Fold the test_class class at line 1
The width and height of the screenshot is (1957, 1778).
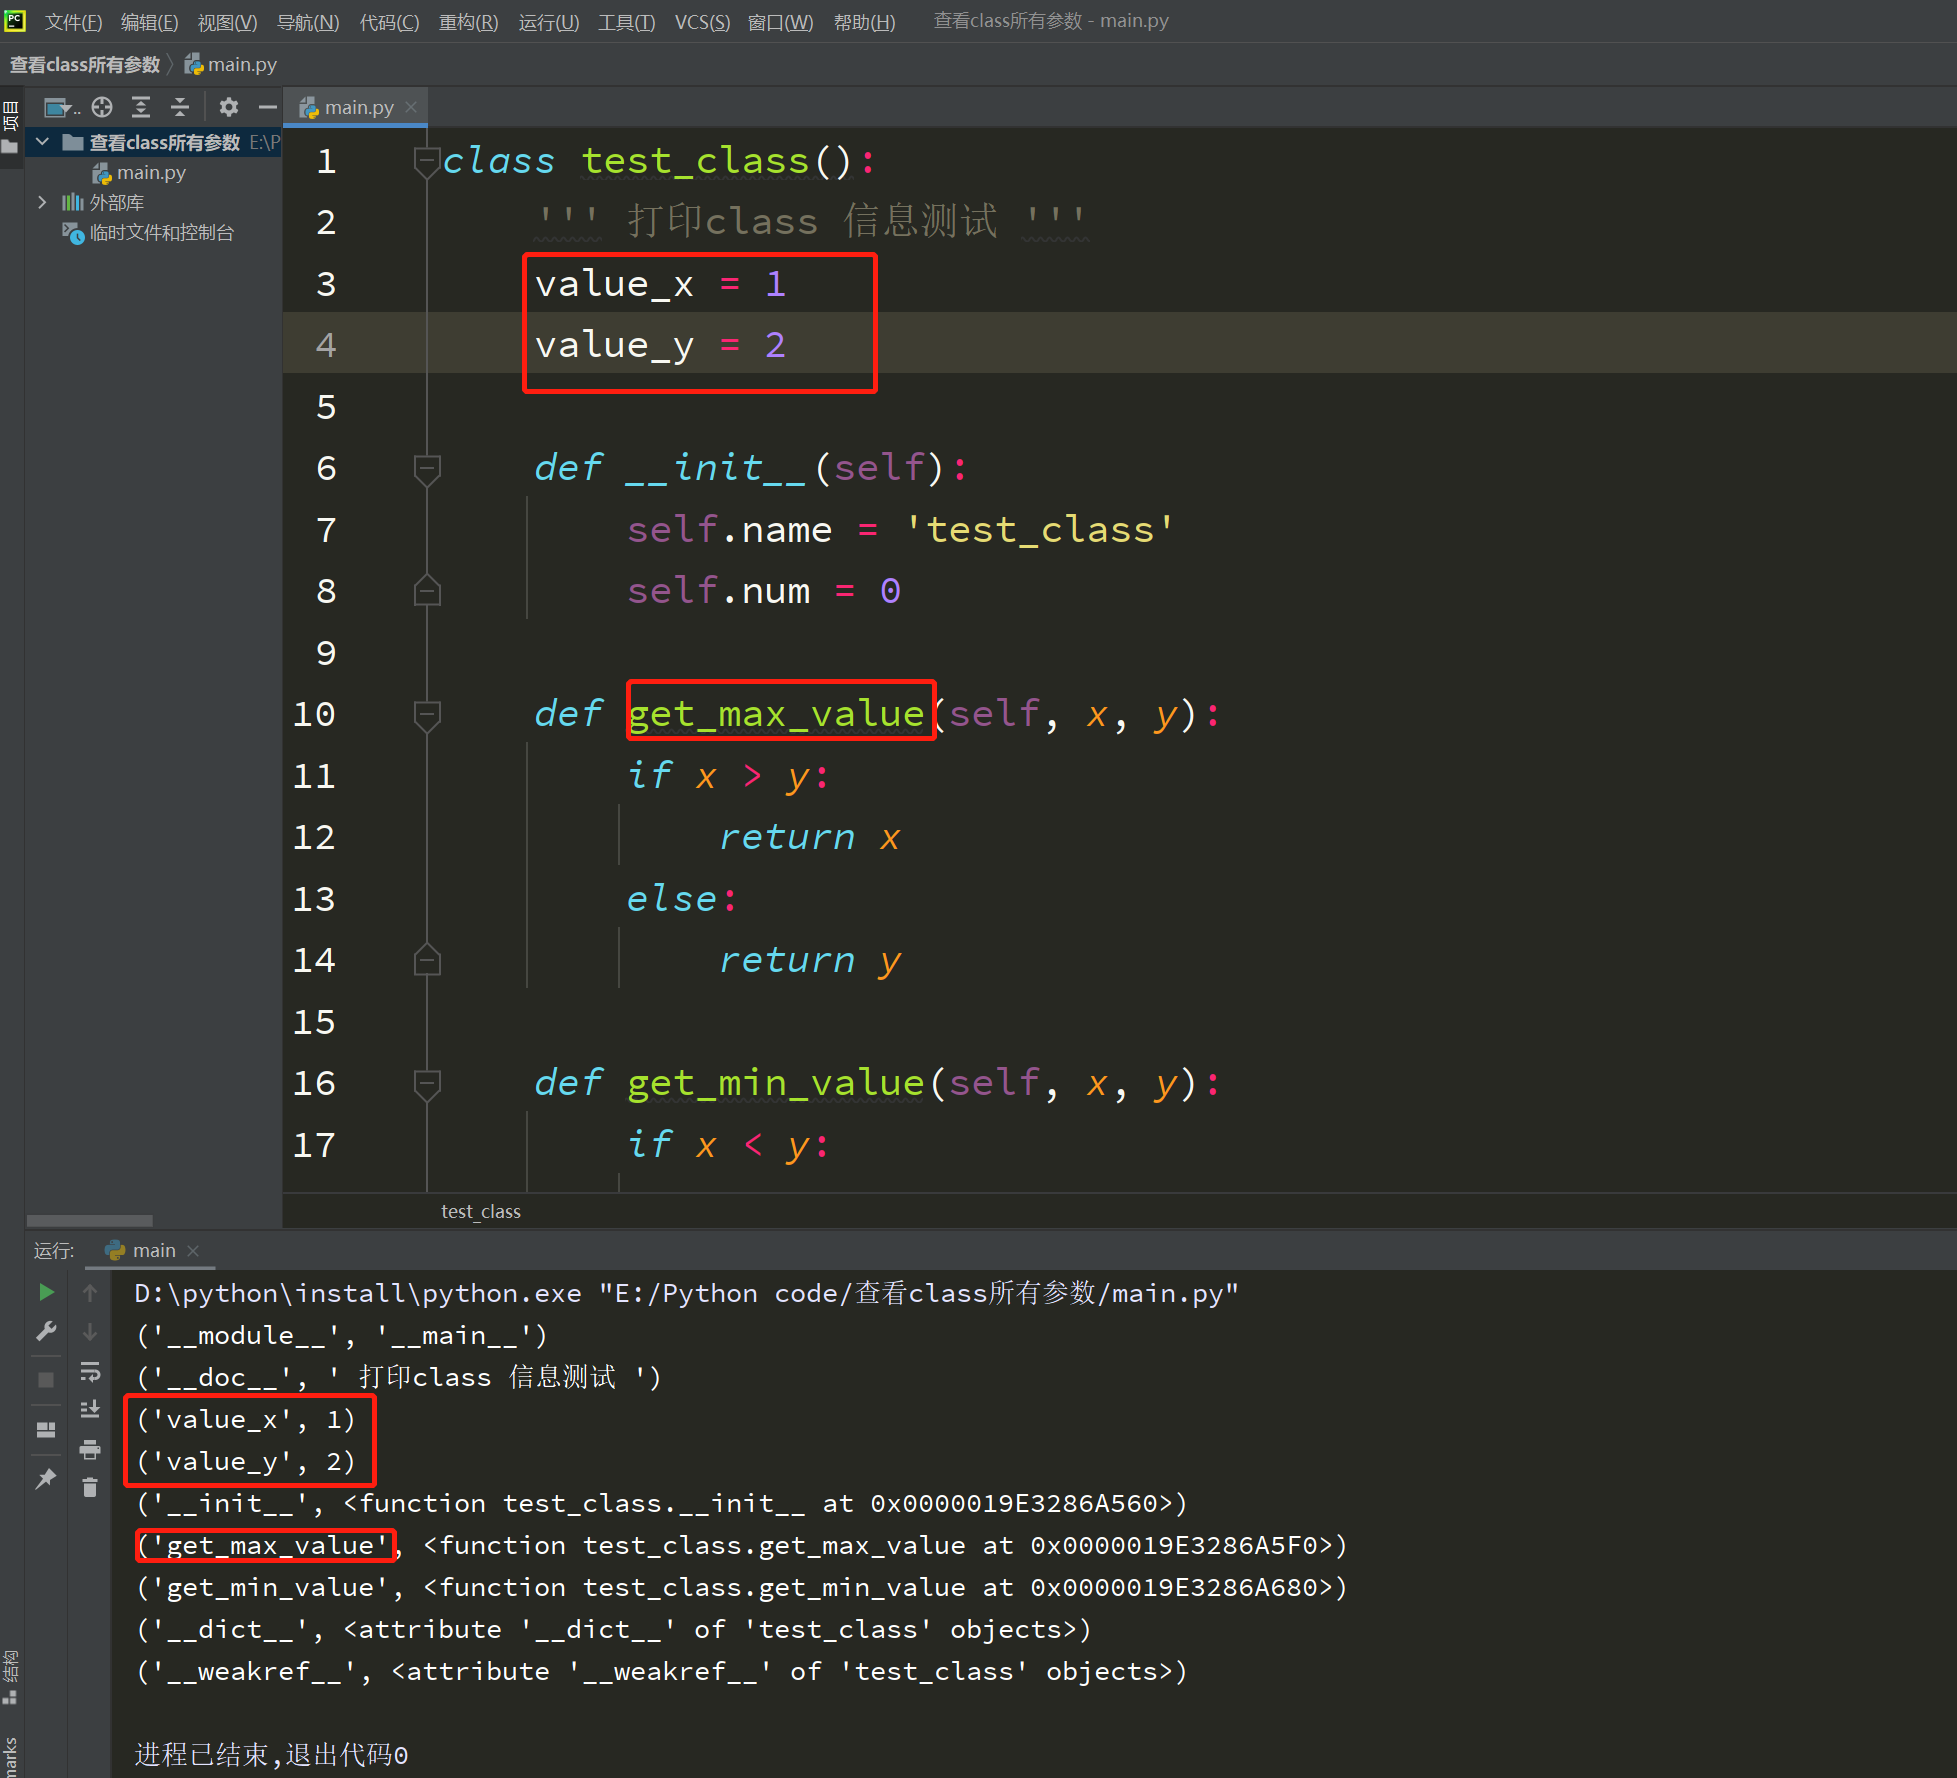[x=427, y=161]
